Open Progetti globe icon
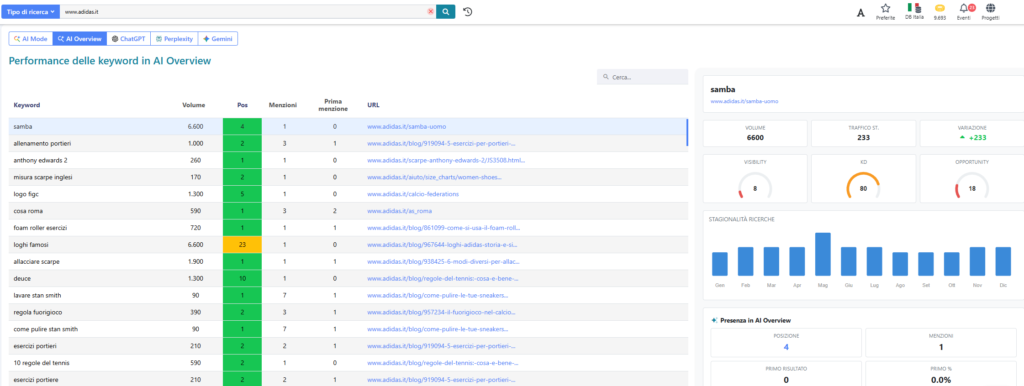 991,11
